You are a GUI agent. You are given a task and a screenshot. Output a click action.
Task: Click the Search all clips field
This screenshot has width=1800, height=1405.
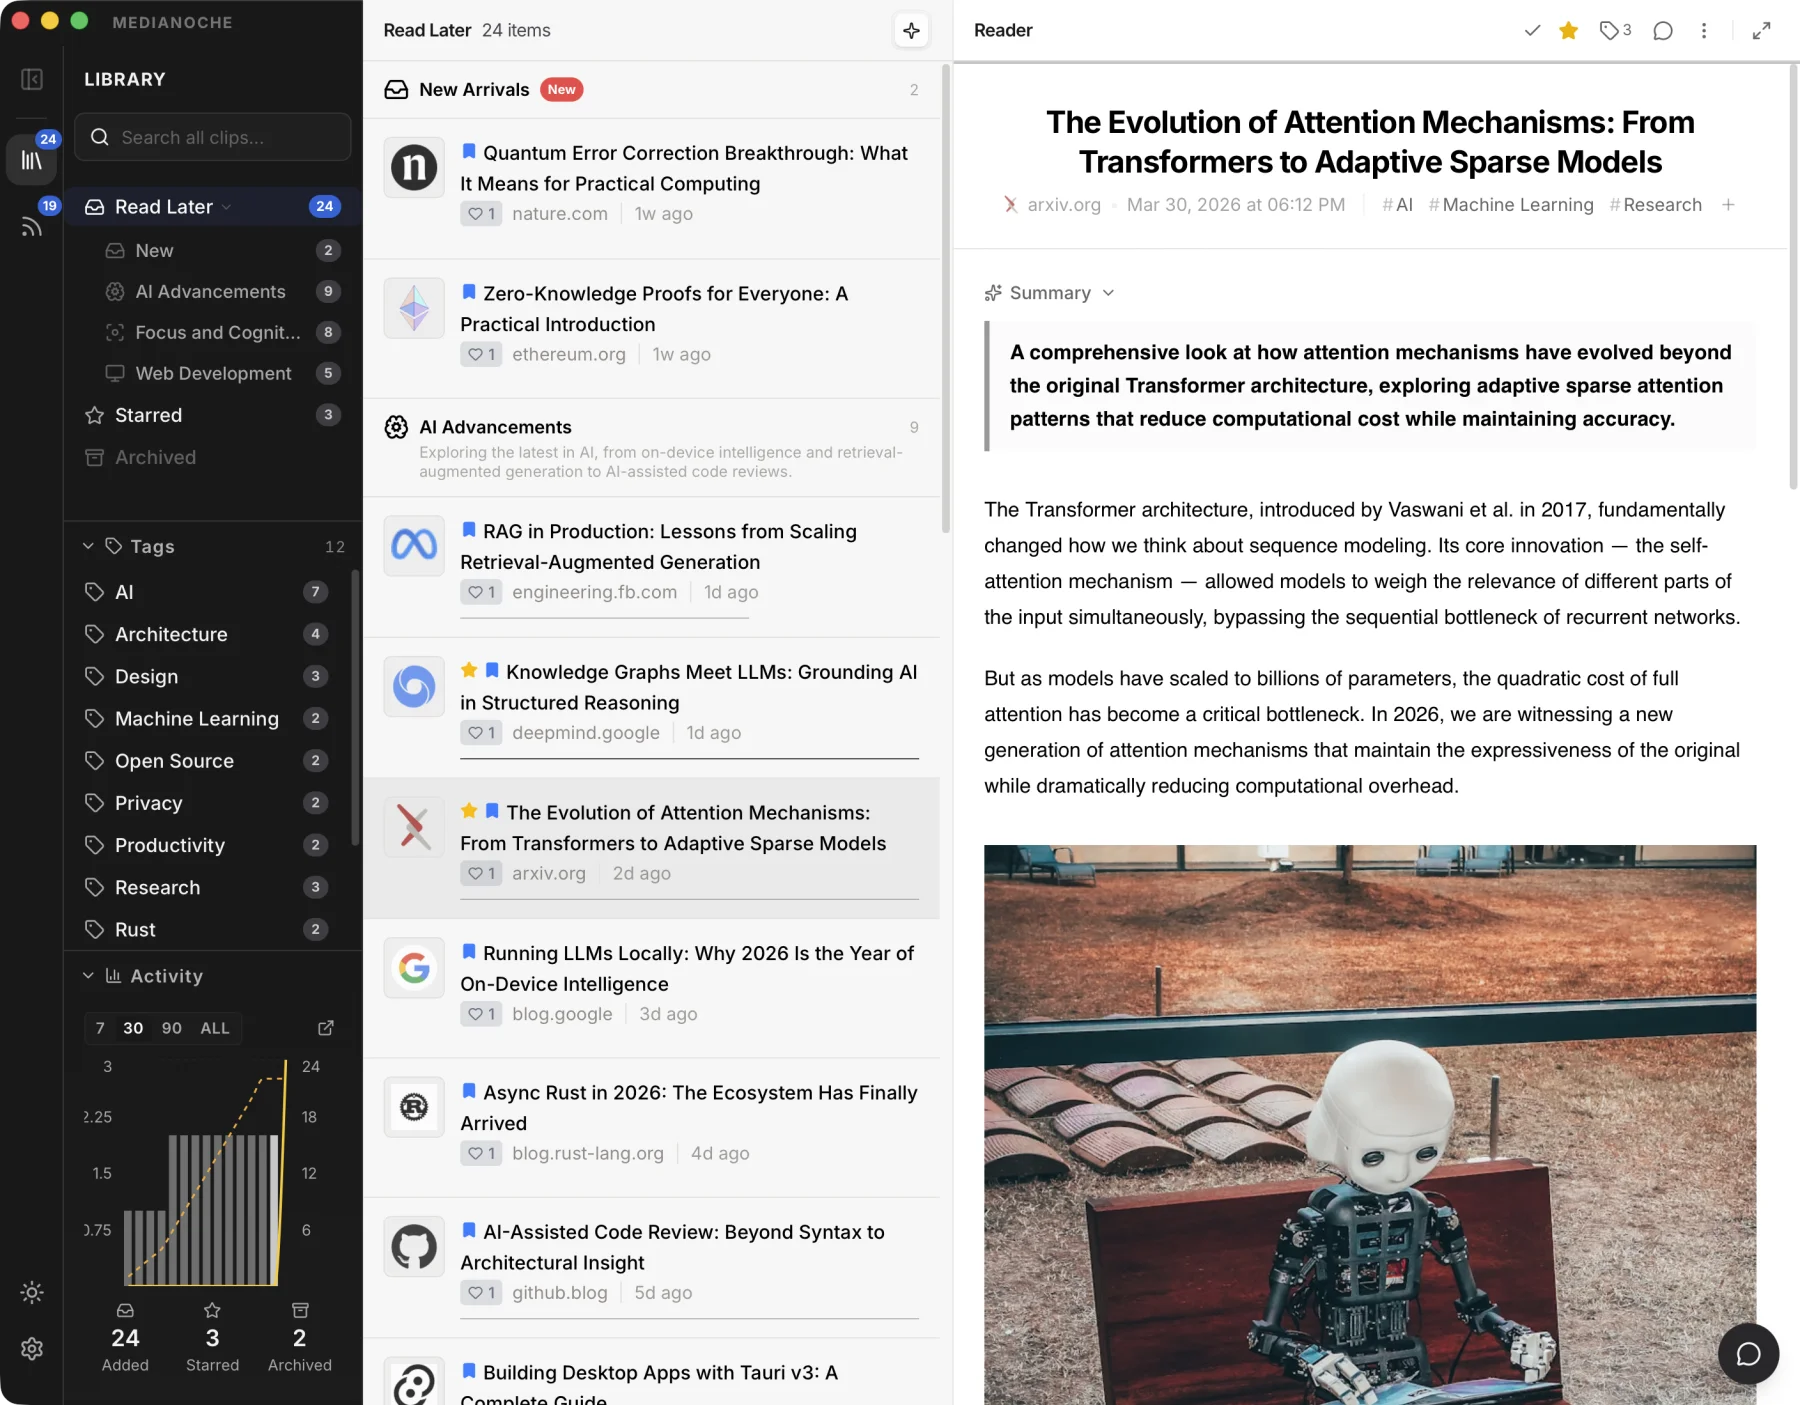212,137
